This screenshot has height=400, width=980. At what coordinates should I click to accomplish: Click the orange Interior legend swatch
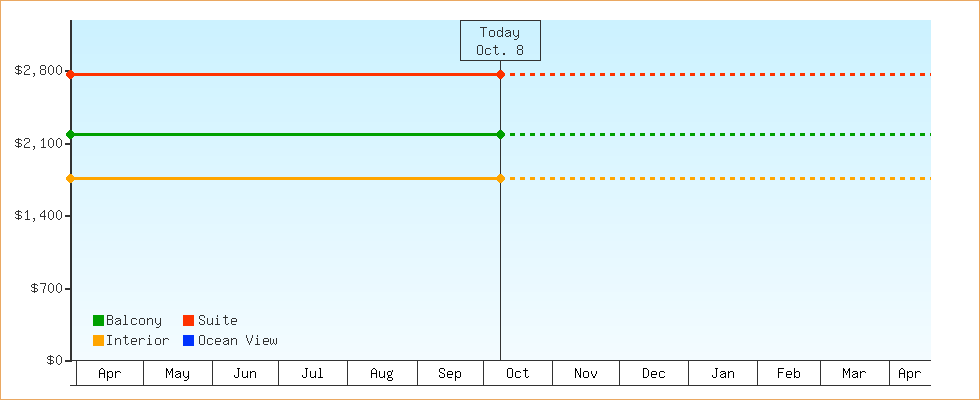(98, 340)
